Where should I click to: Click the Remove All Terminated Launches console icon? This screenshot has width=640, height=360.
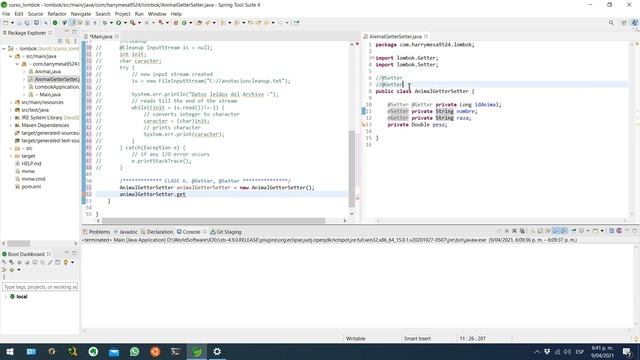[522, 231]
